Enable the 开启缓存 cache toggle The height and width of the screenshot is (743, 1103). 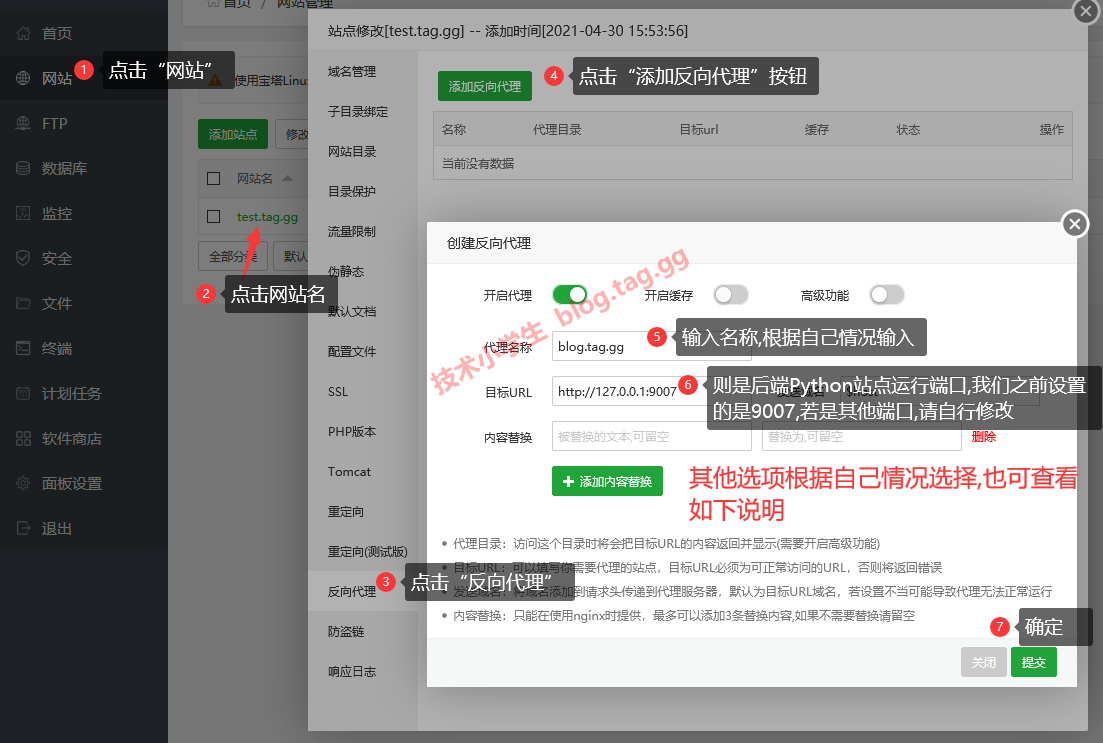[x=730, y=295]
